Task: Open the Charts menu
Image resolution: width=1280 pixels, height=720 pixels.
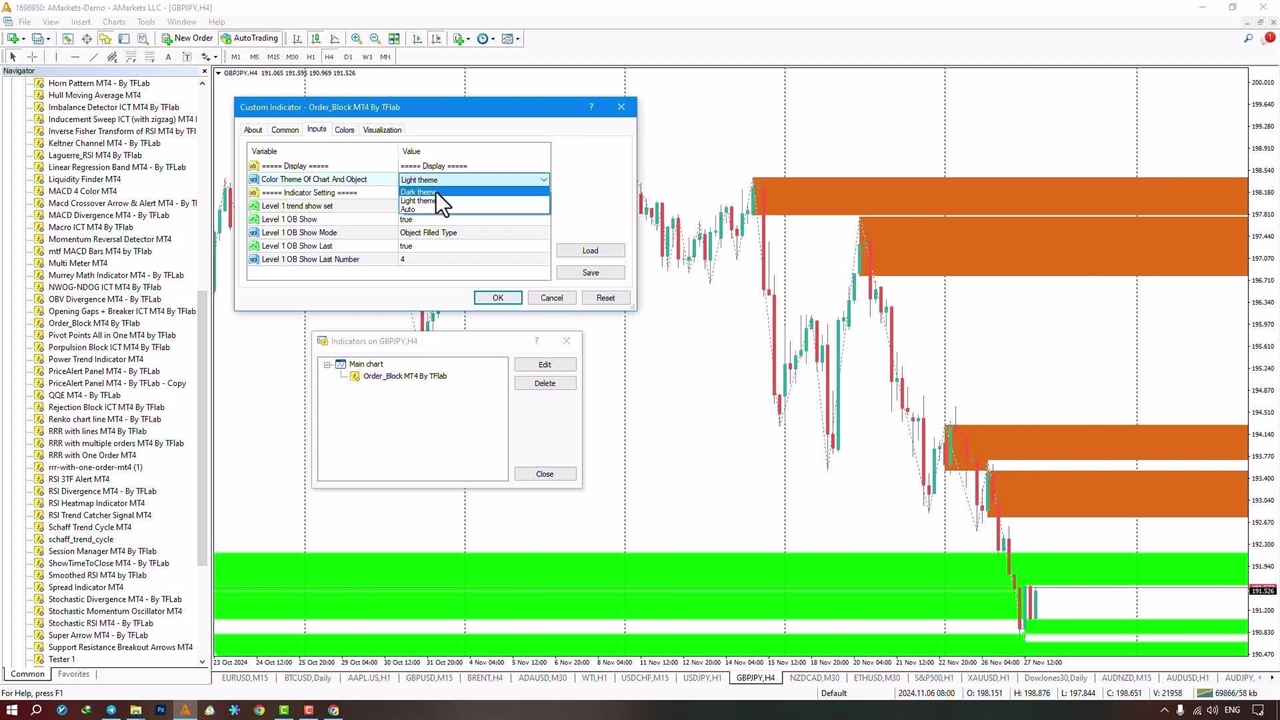Action: tap(114, 22)
